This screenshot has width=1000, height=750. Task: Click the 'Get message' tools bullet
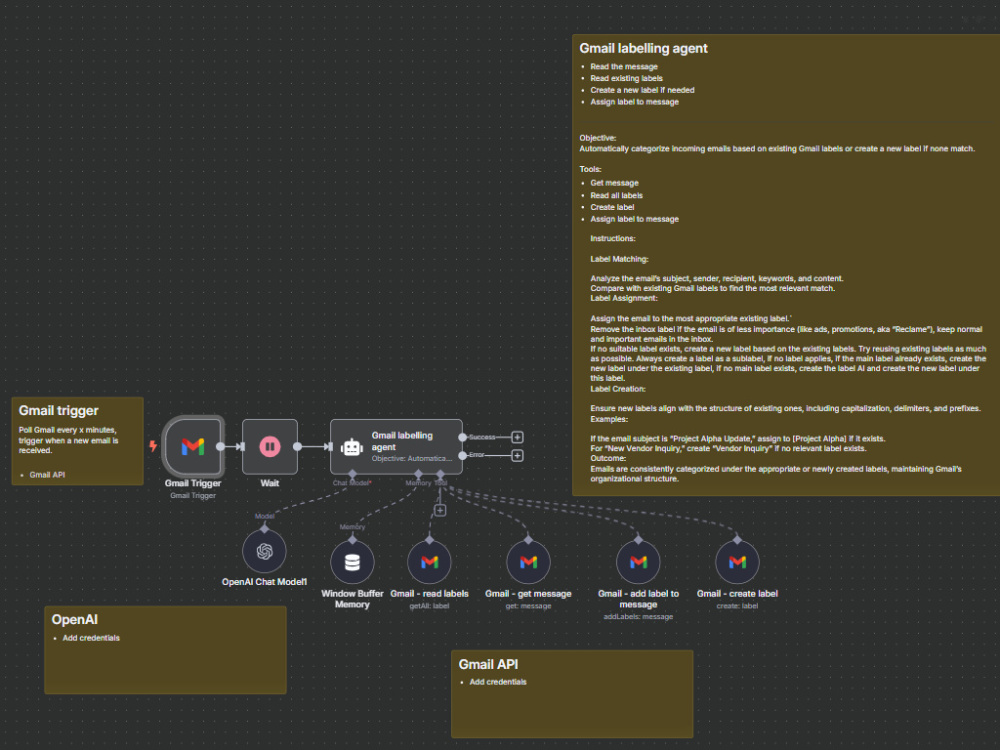pyautogui.click(x=614, y=183)
